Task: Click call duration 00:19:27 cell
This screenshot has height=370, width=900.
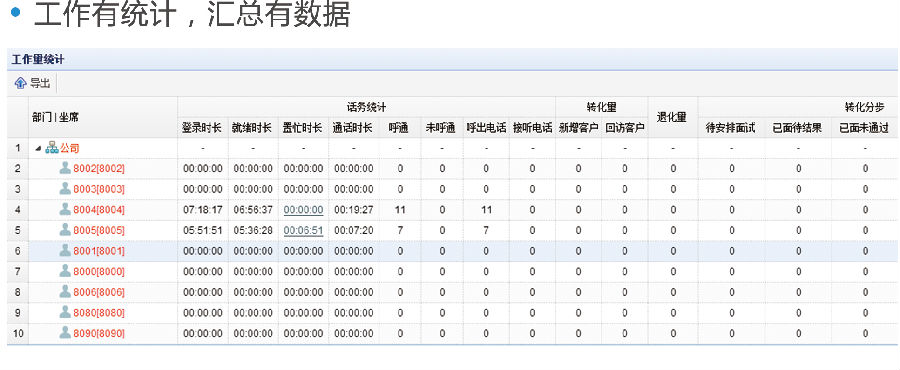Action: (x=354, y=210)
